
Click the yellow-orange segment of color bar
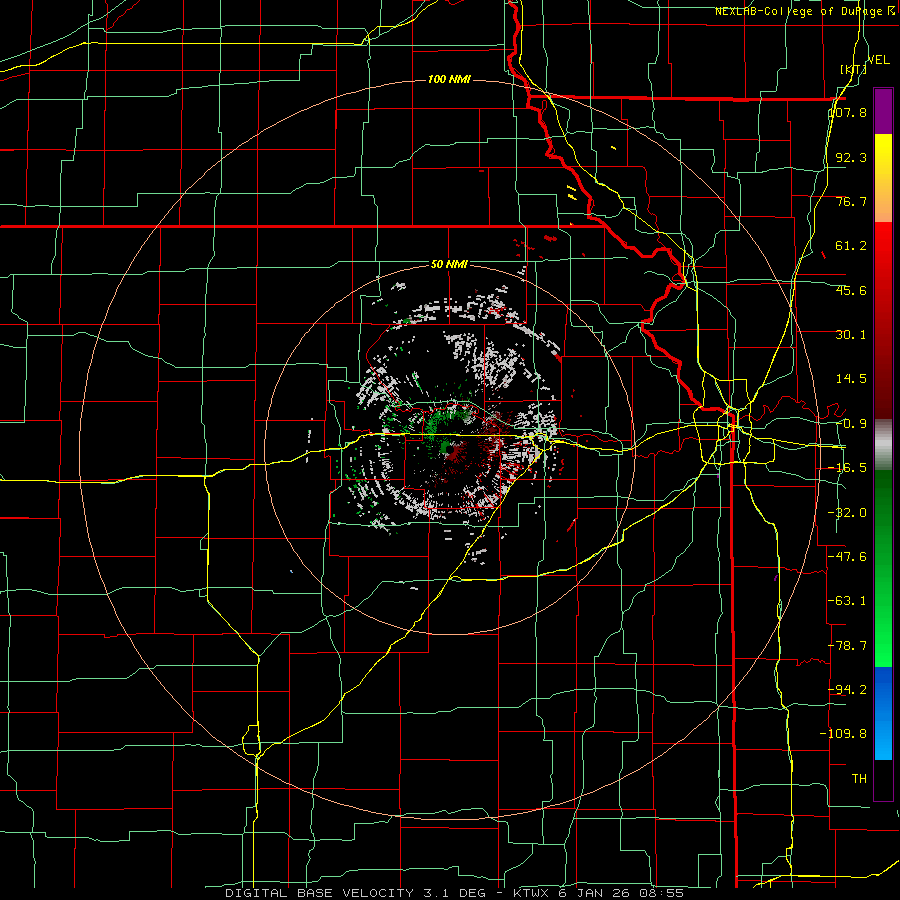[883, 178]
